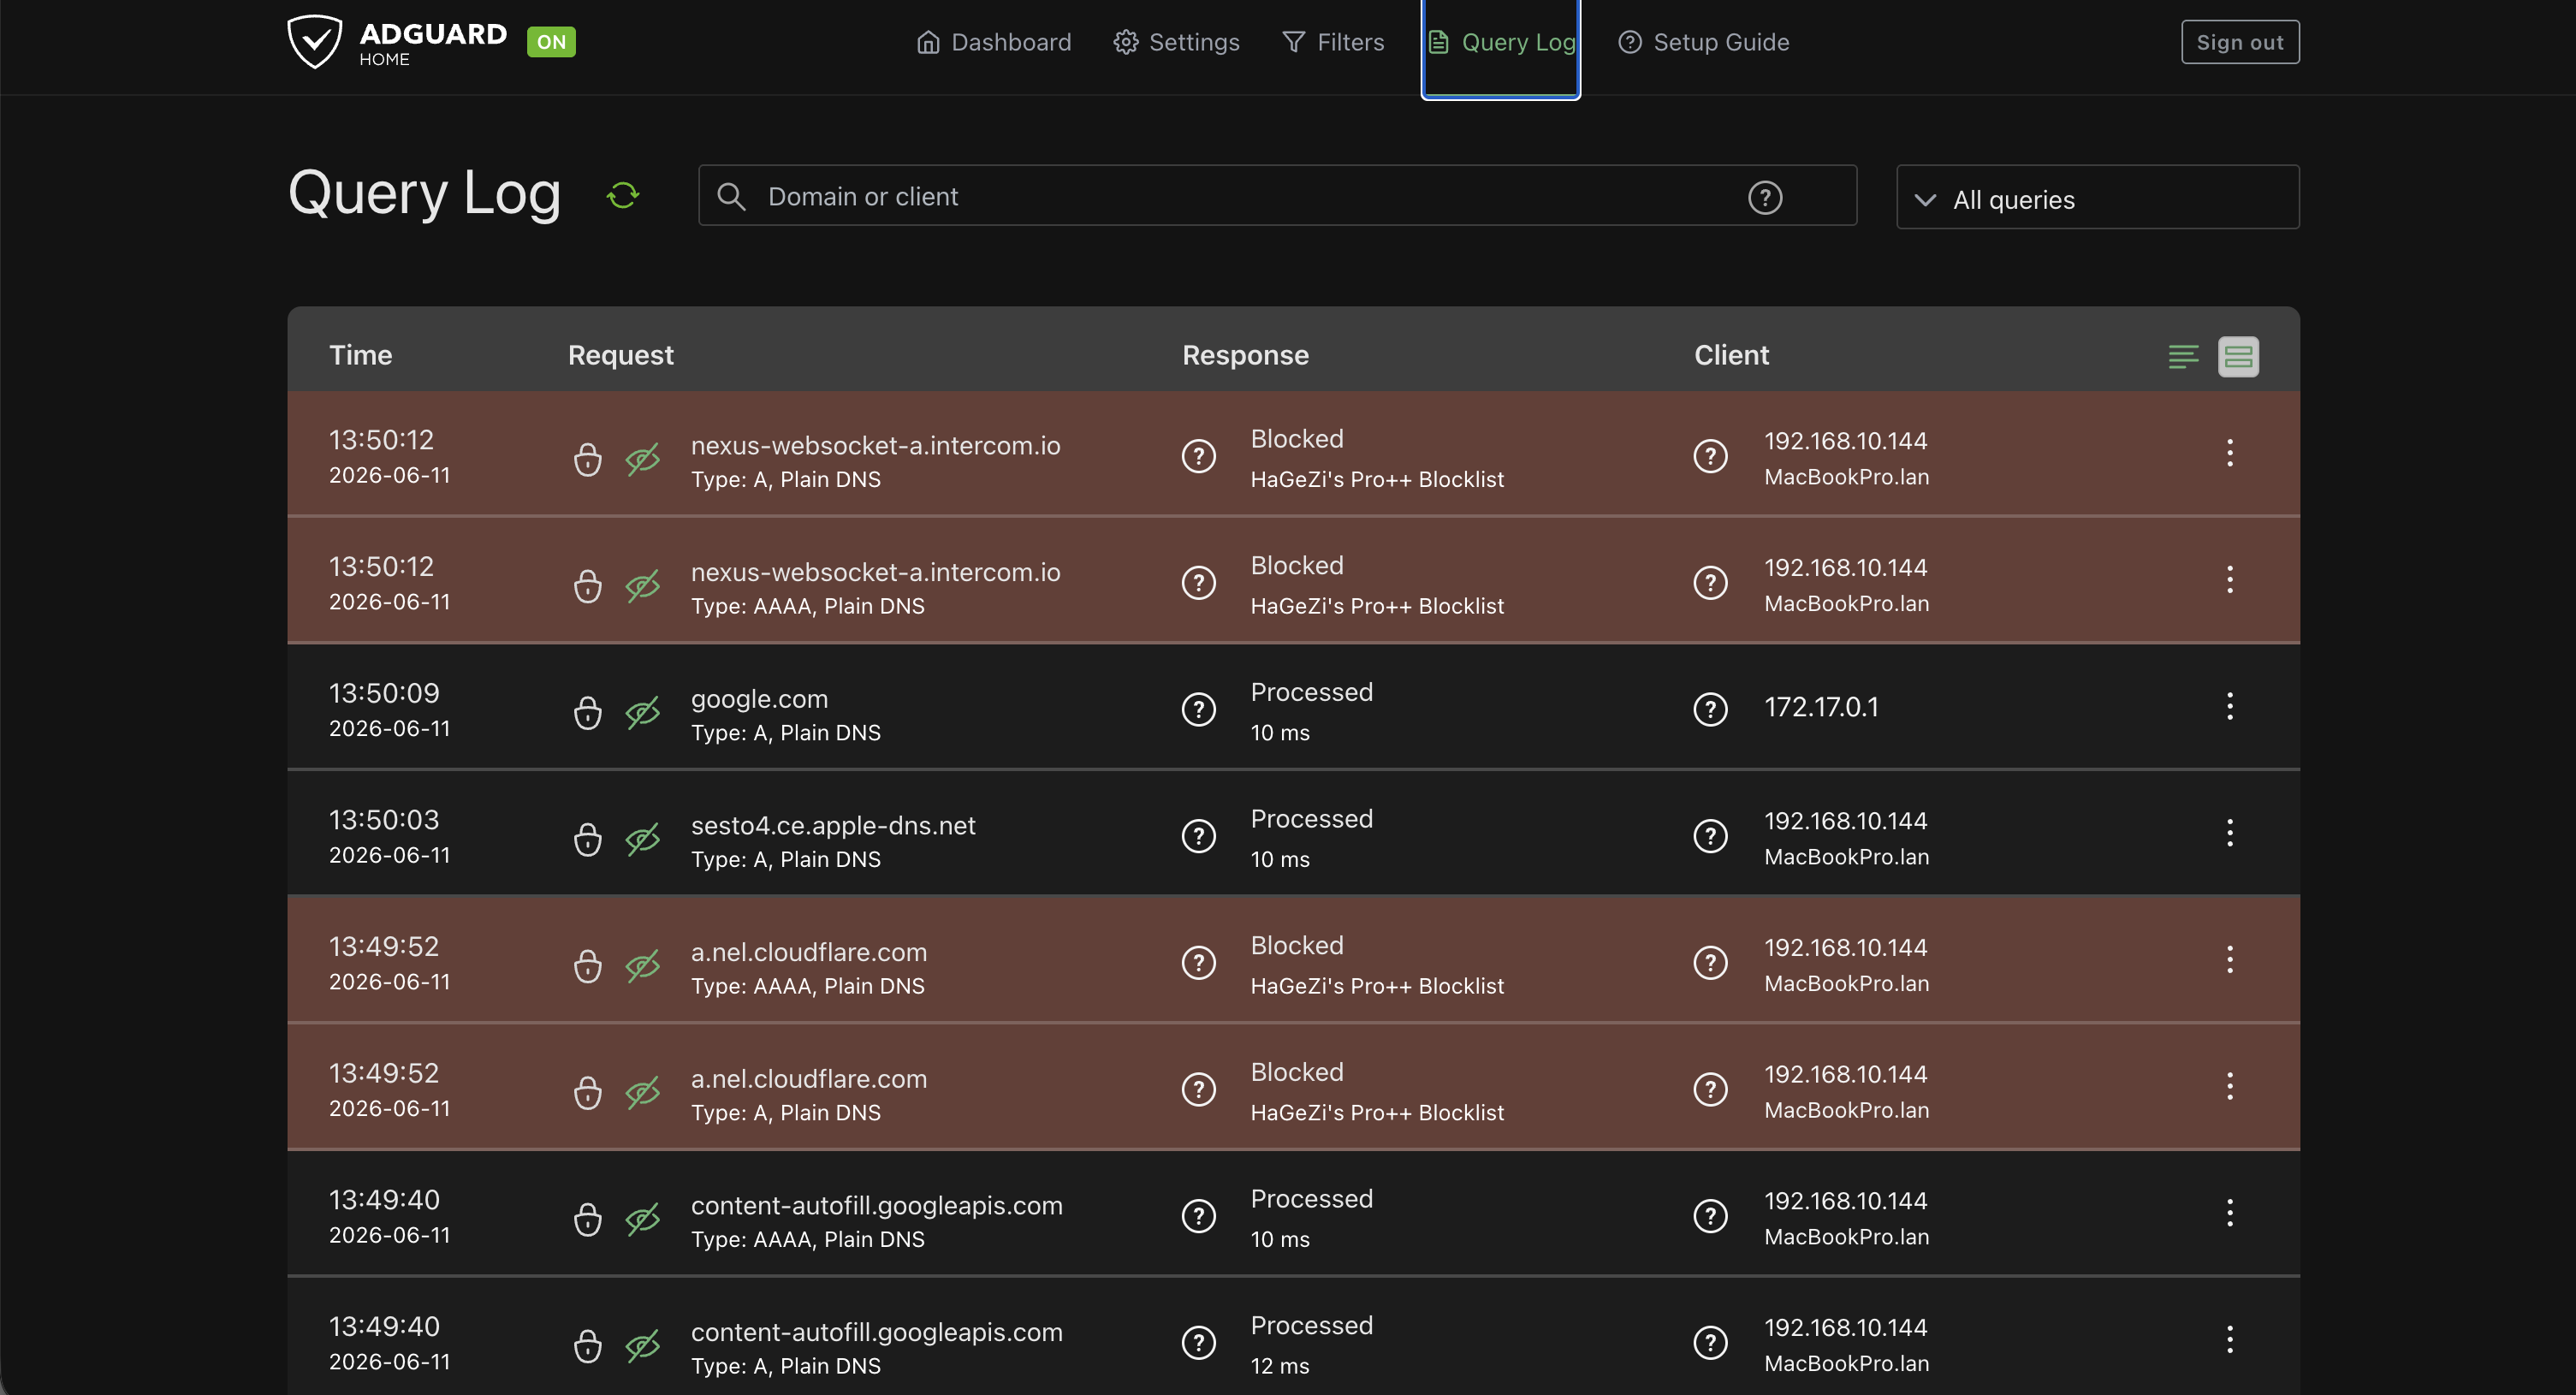2576x1395 pixels.
Task: Switch to detailed table view icon
Action: pyautogui.click(x=2238, y=356)
